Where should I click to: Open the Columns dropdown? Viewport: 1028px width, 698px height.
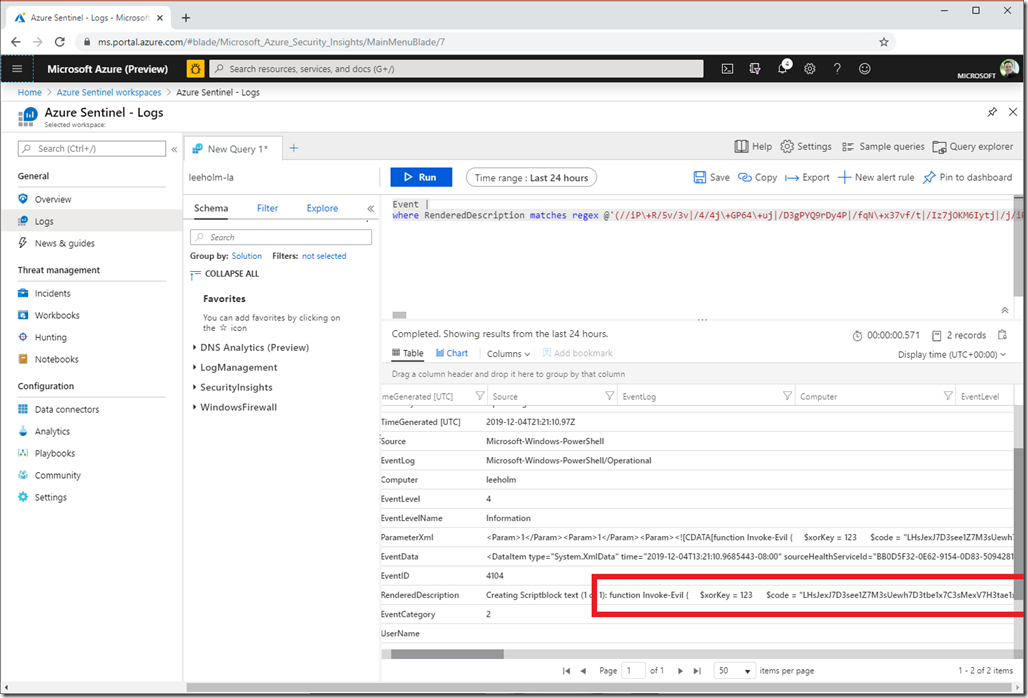point(508,353)
